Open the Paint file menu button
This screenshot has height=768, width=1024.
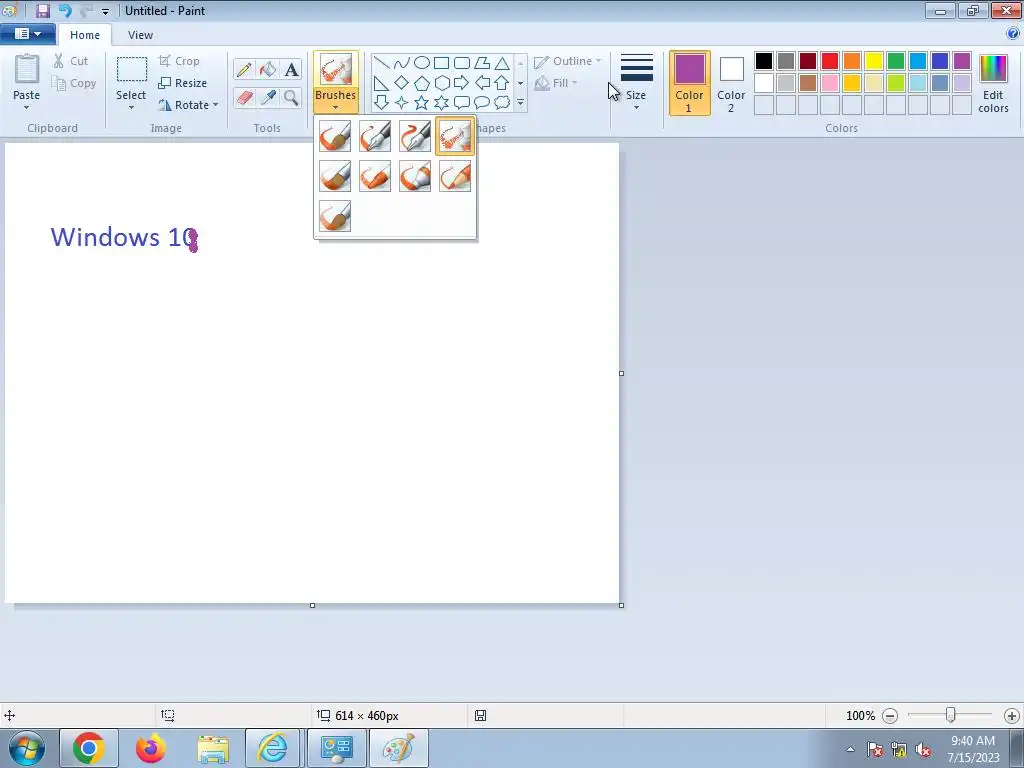tap(27, 34)
